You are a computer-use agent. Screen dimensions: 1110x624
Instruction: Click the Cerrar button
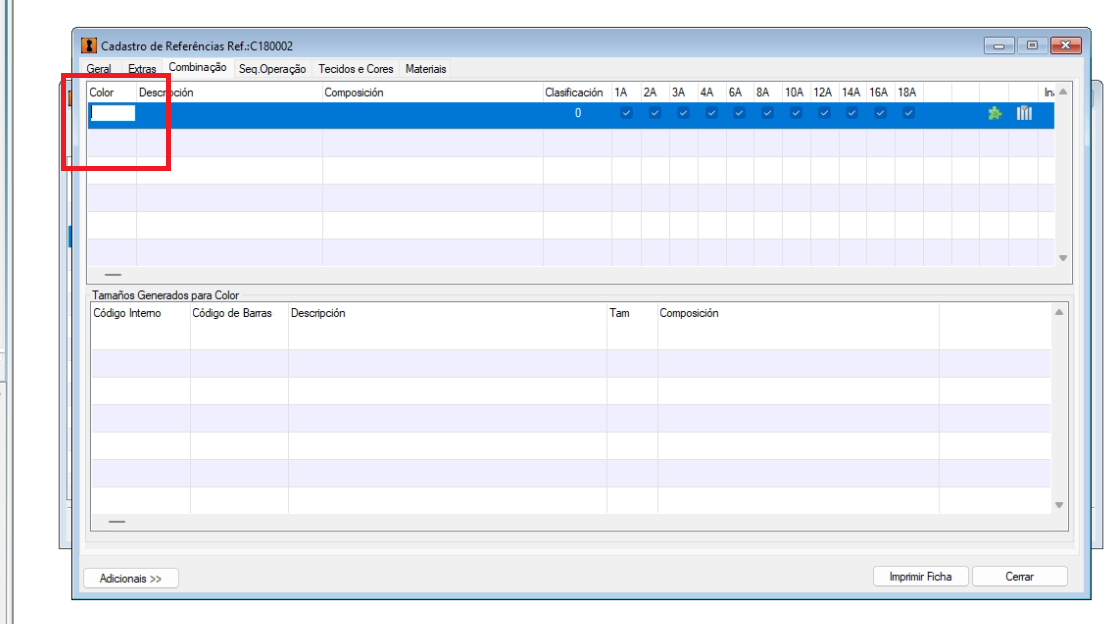(1019, 577)
